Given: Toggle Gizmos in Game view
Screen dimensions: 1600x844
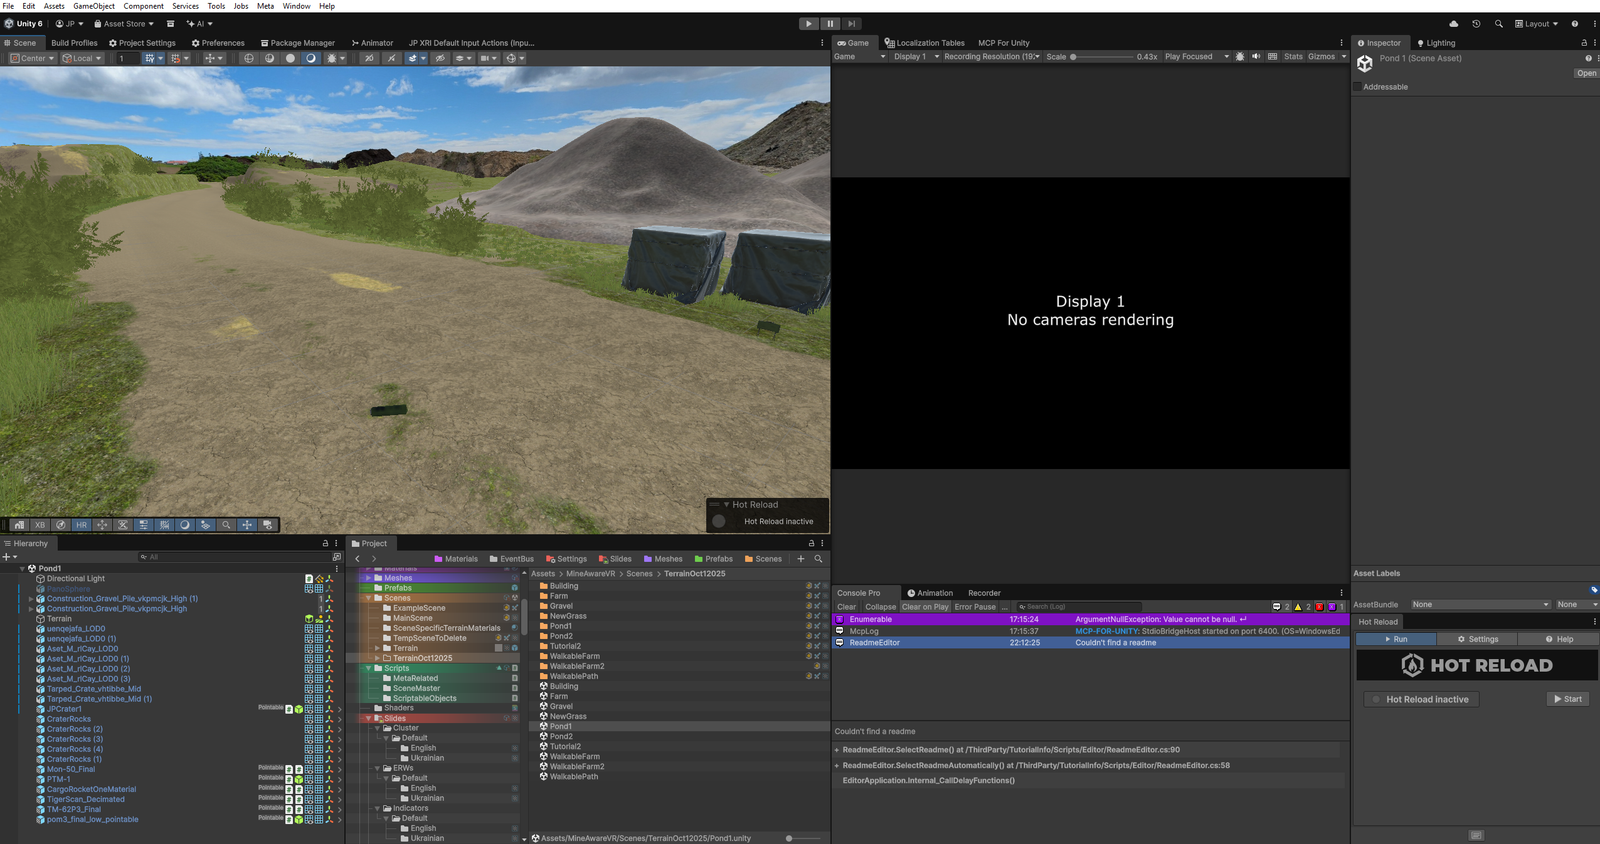Looking at the screenshot, I should [1321, 57].
